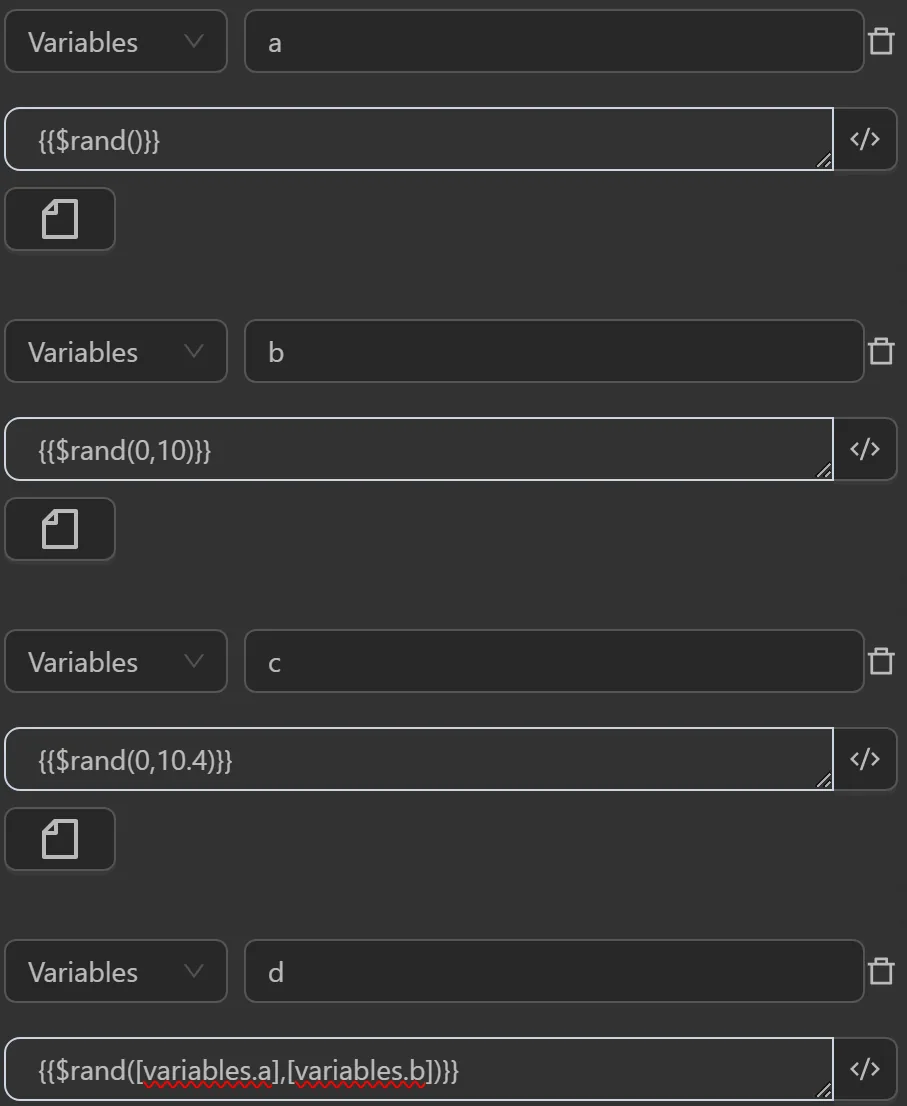Open code editor for the {{$rand()}} expression

coord(865,140)
